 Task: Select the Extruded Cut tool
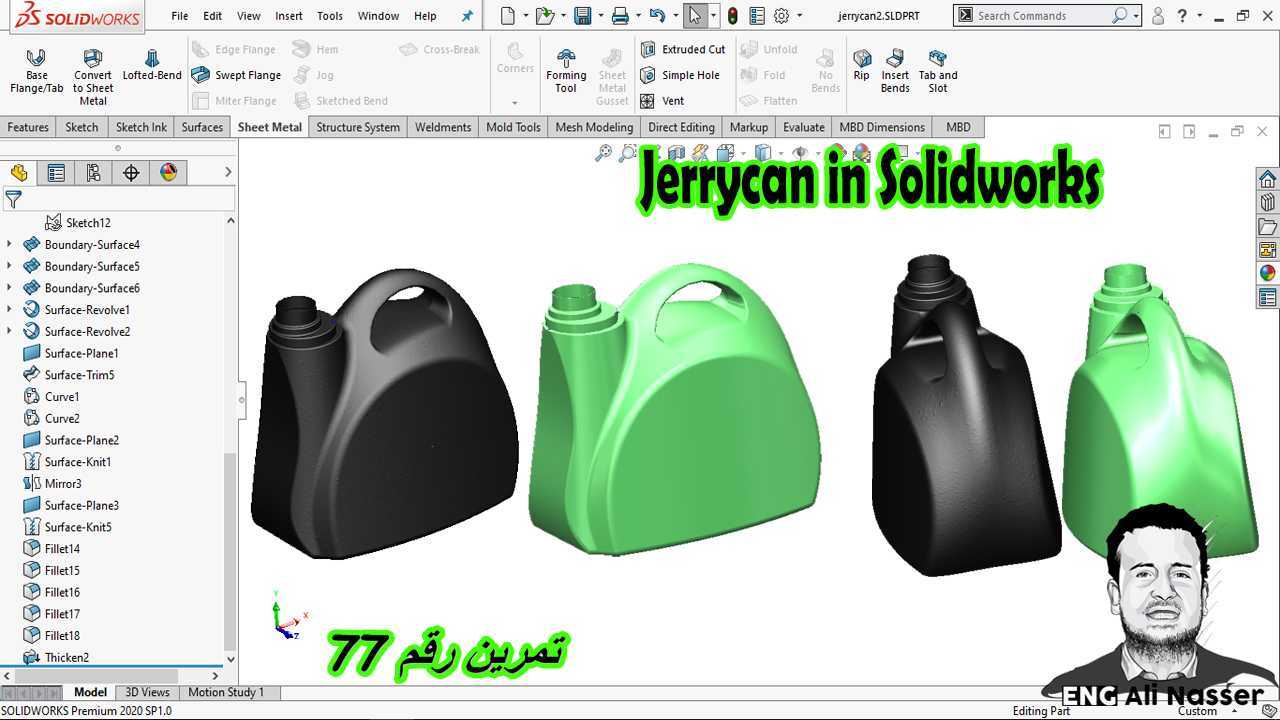point(683,49)
